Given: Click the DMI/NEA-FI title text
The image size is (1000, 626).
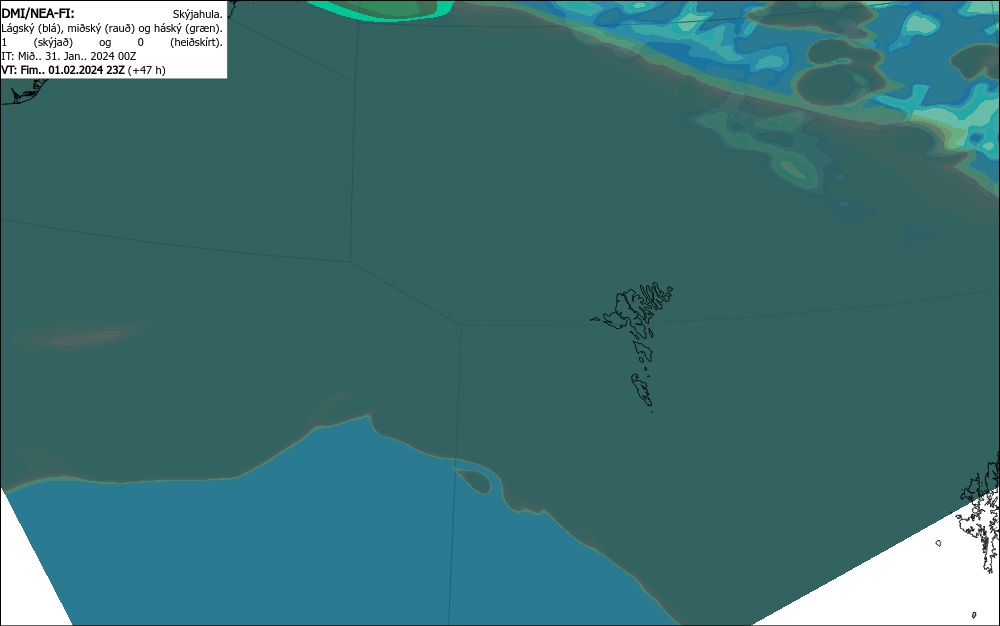Looking at the screenshot, I should click(38, 13).
